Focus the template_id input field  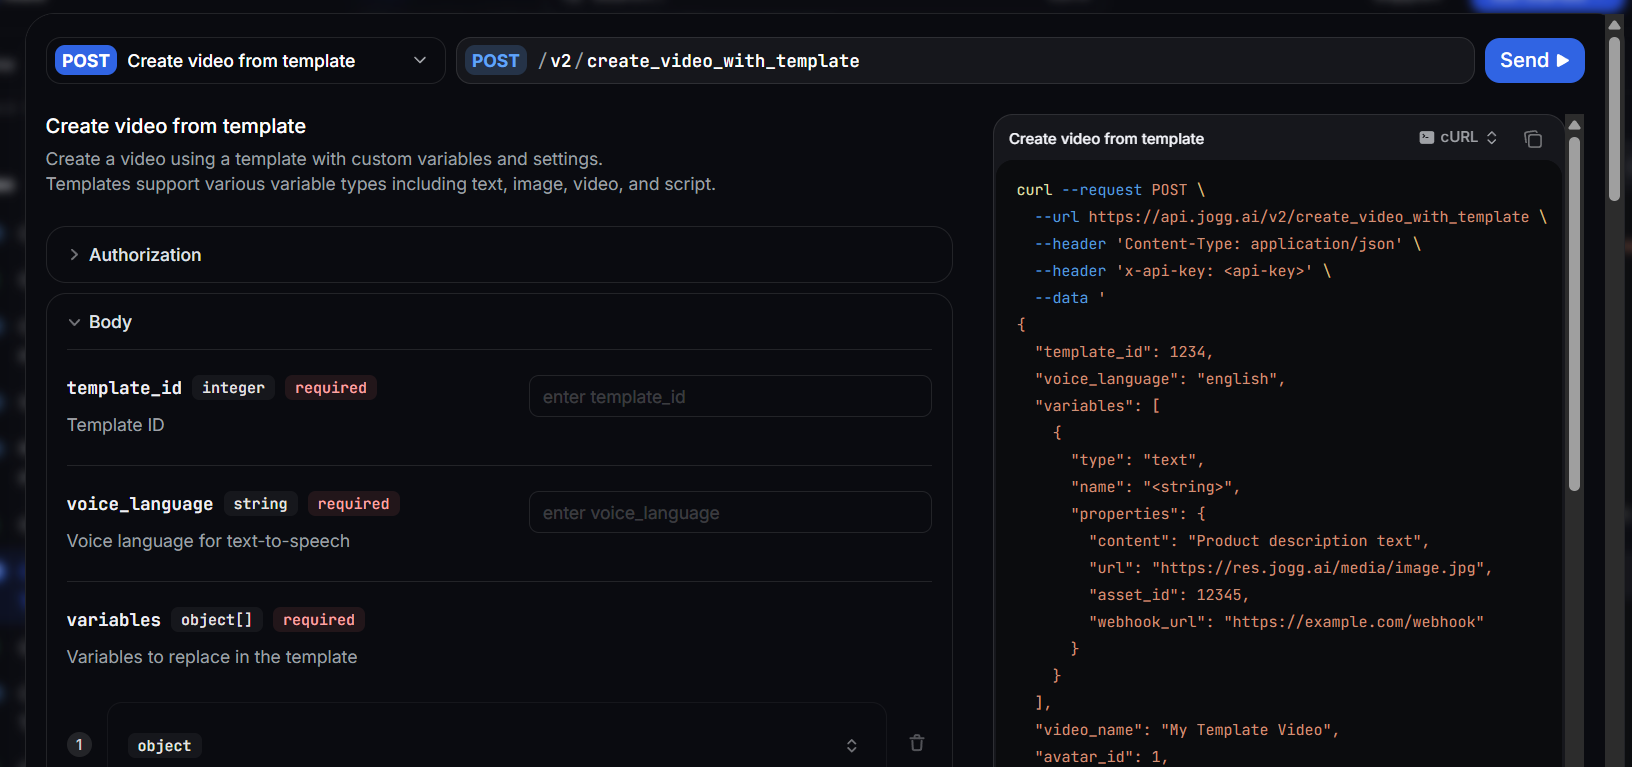point(730,397)
